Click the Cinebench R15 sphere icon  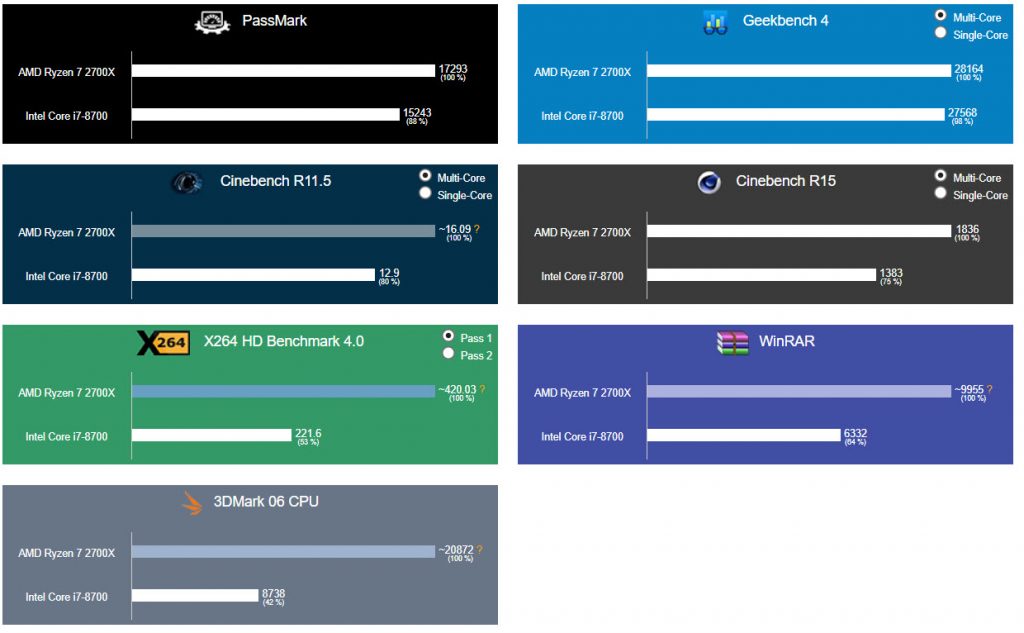(709, 182)
